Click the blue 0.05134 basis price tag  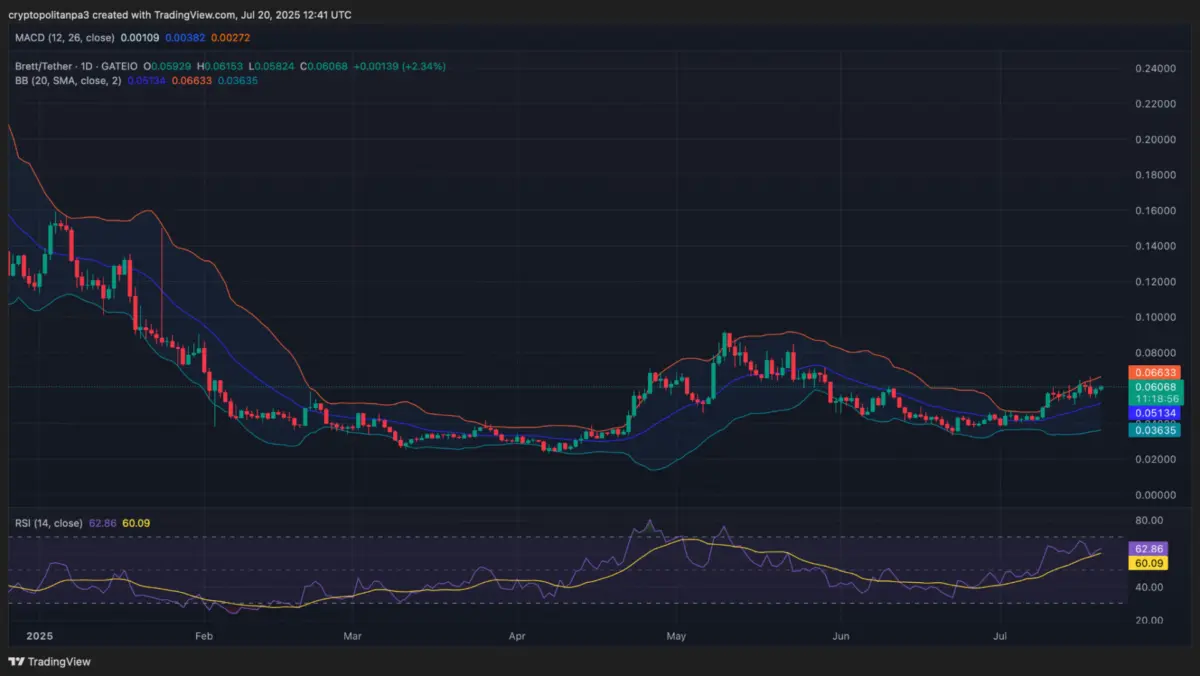click(1156, 413)
